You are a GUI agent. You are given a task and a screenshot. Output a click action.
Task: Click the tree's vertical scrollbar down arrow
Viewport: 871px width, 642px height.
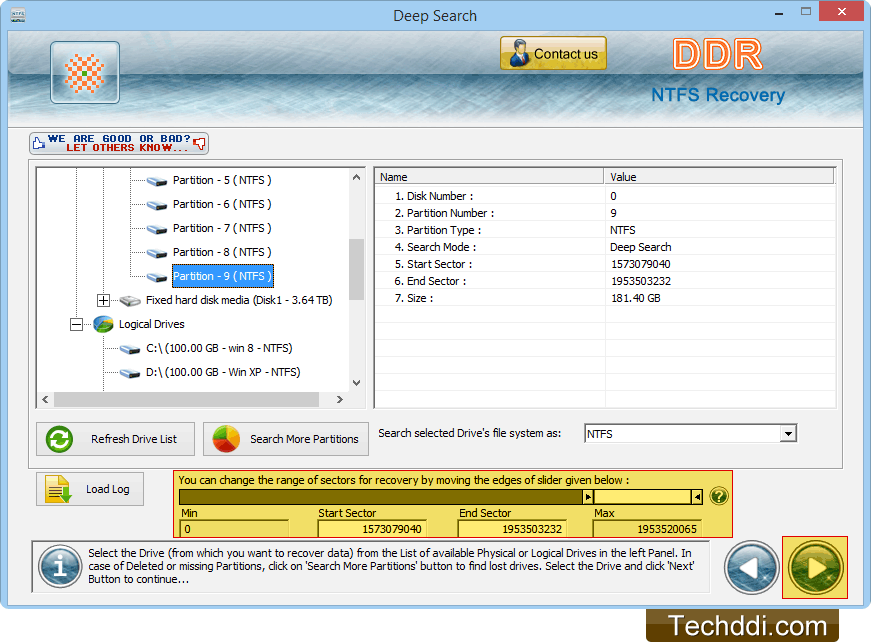tap(357, 383)
